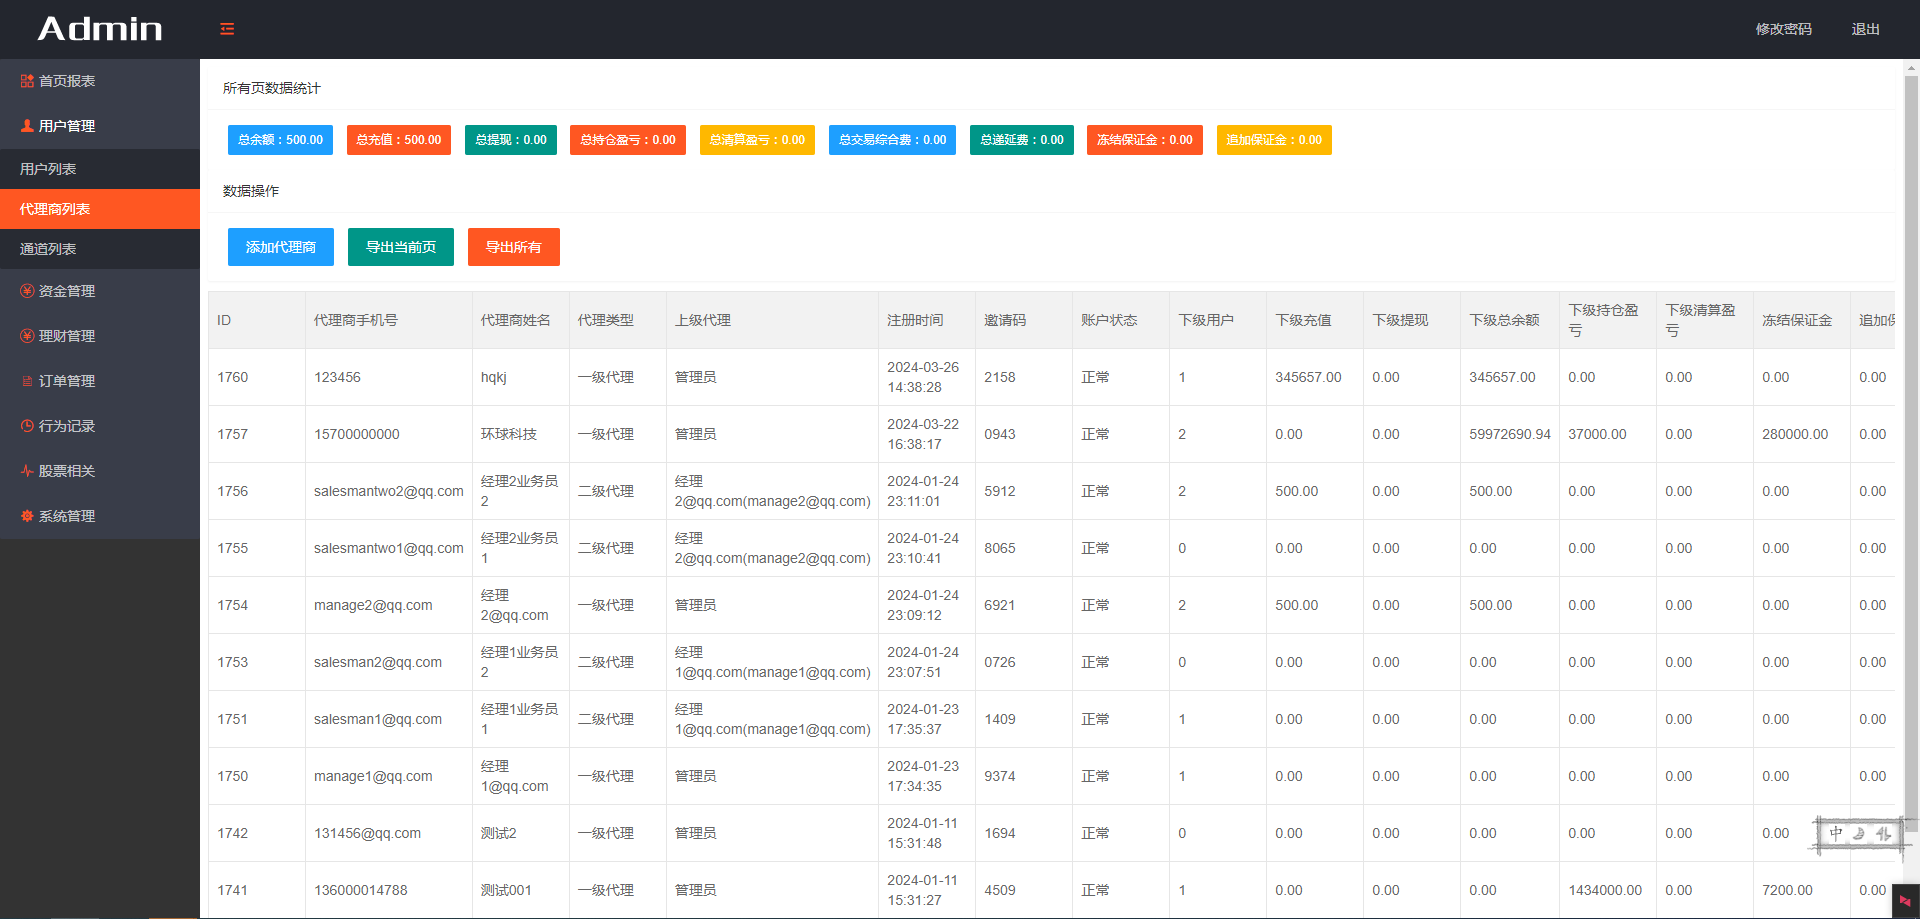Click the 用户管理 person icon
This screenshot has width=1920, height=919.
pyautogui.click(x=27, y=126)
